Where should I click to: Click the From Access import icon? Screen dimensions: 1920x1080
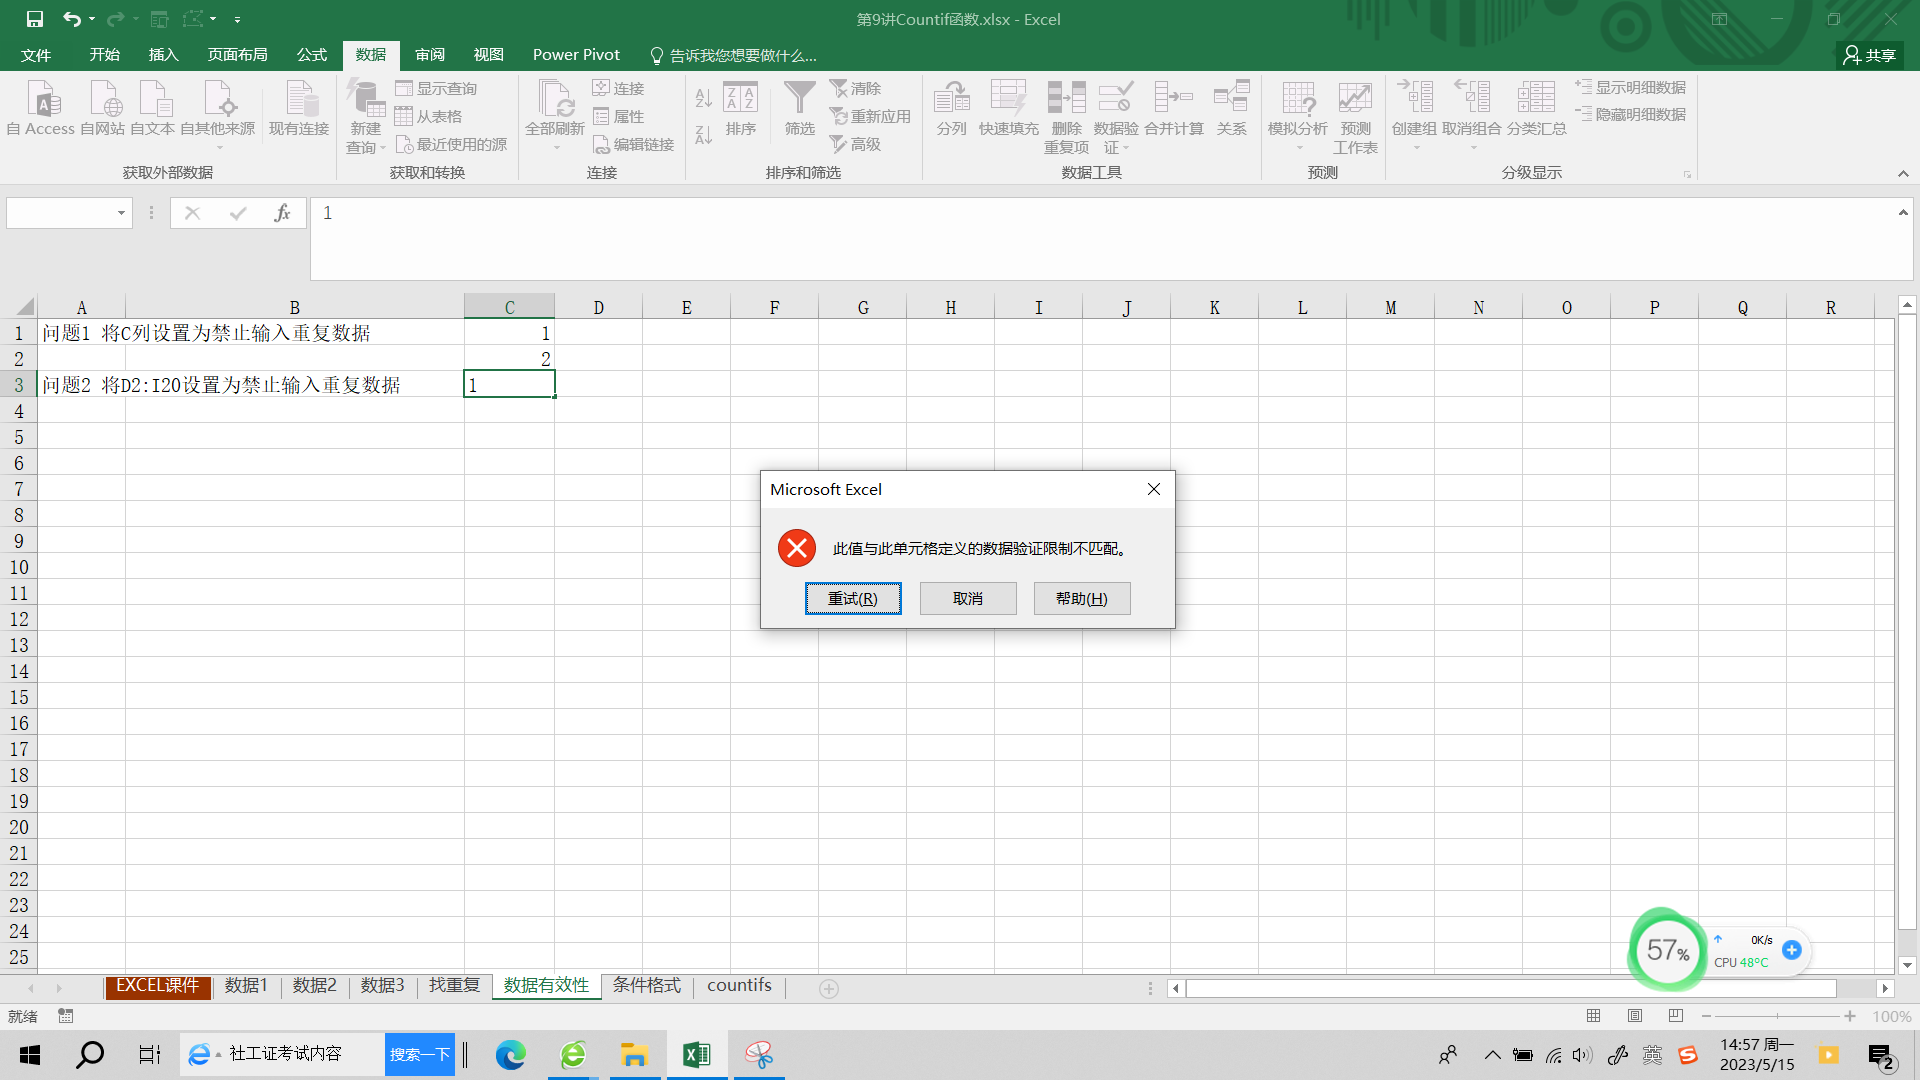tap(42, 100)
